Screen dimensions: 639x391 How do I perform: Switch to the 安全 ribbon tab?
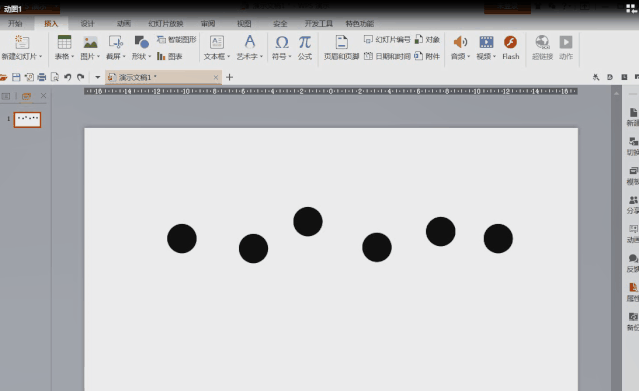click(x=280, y=24)
